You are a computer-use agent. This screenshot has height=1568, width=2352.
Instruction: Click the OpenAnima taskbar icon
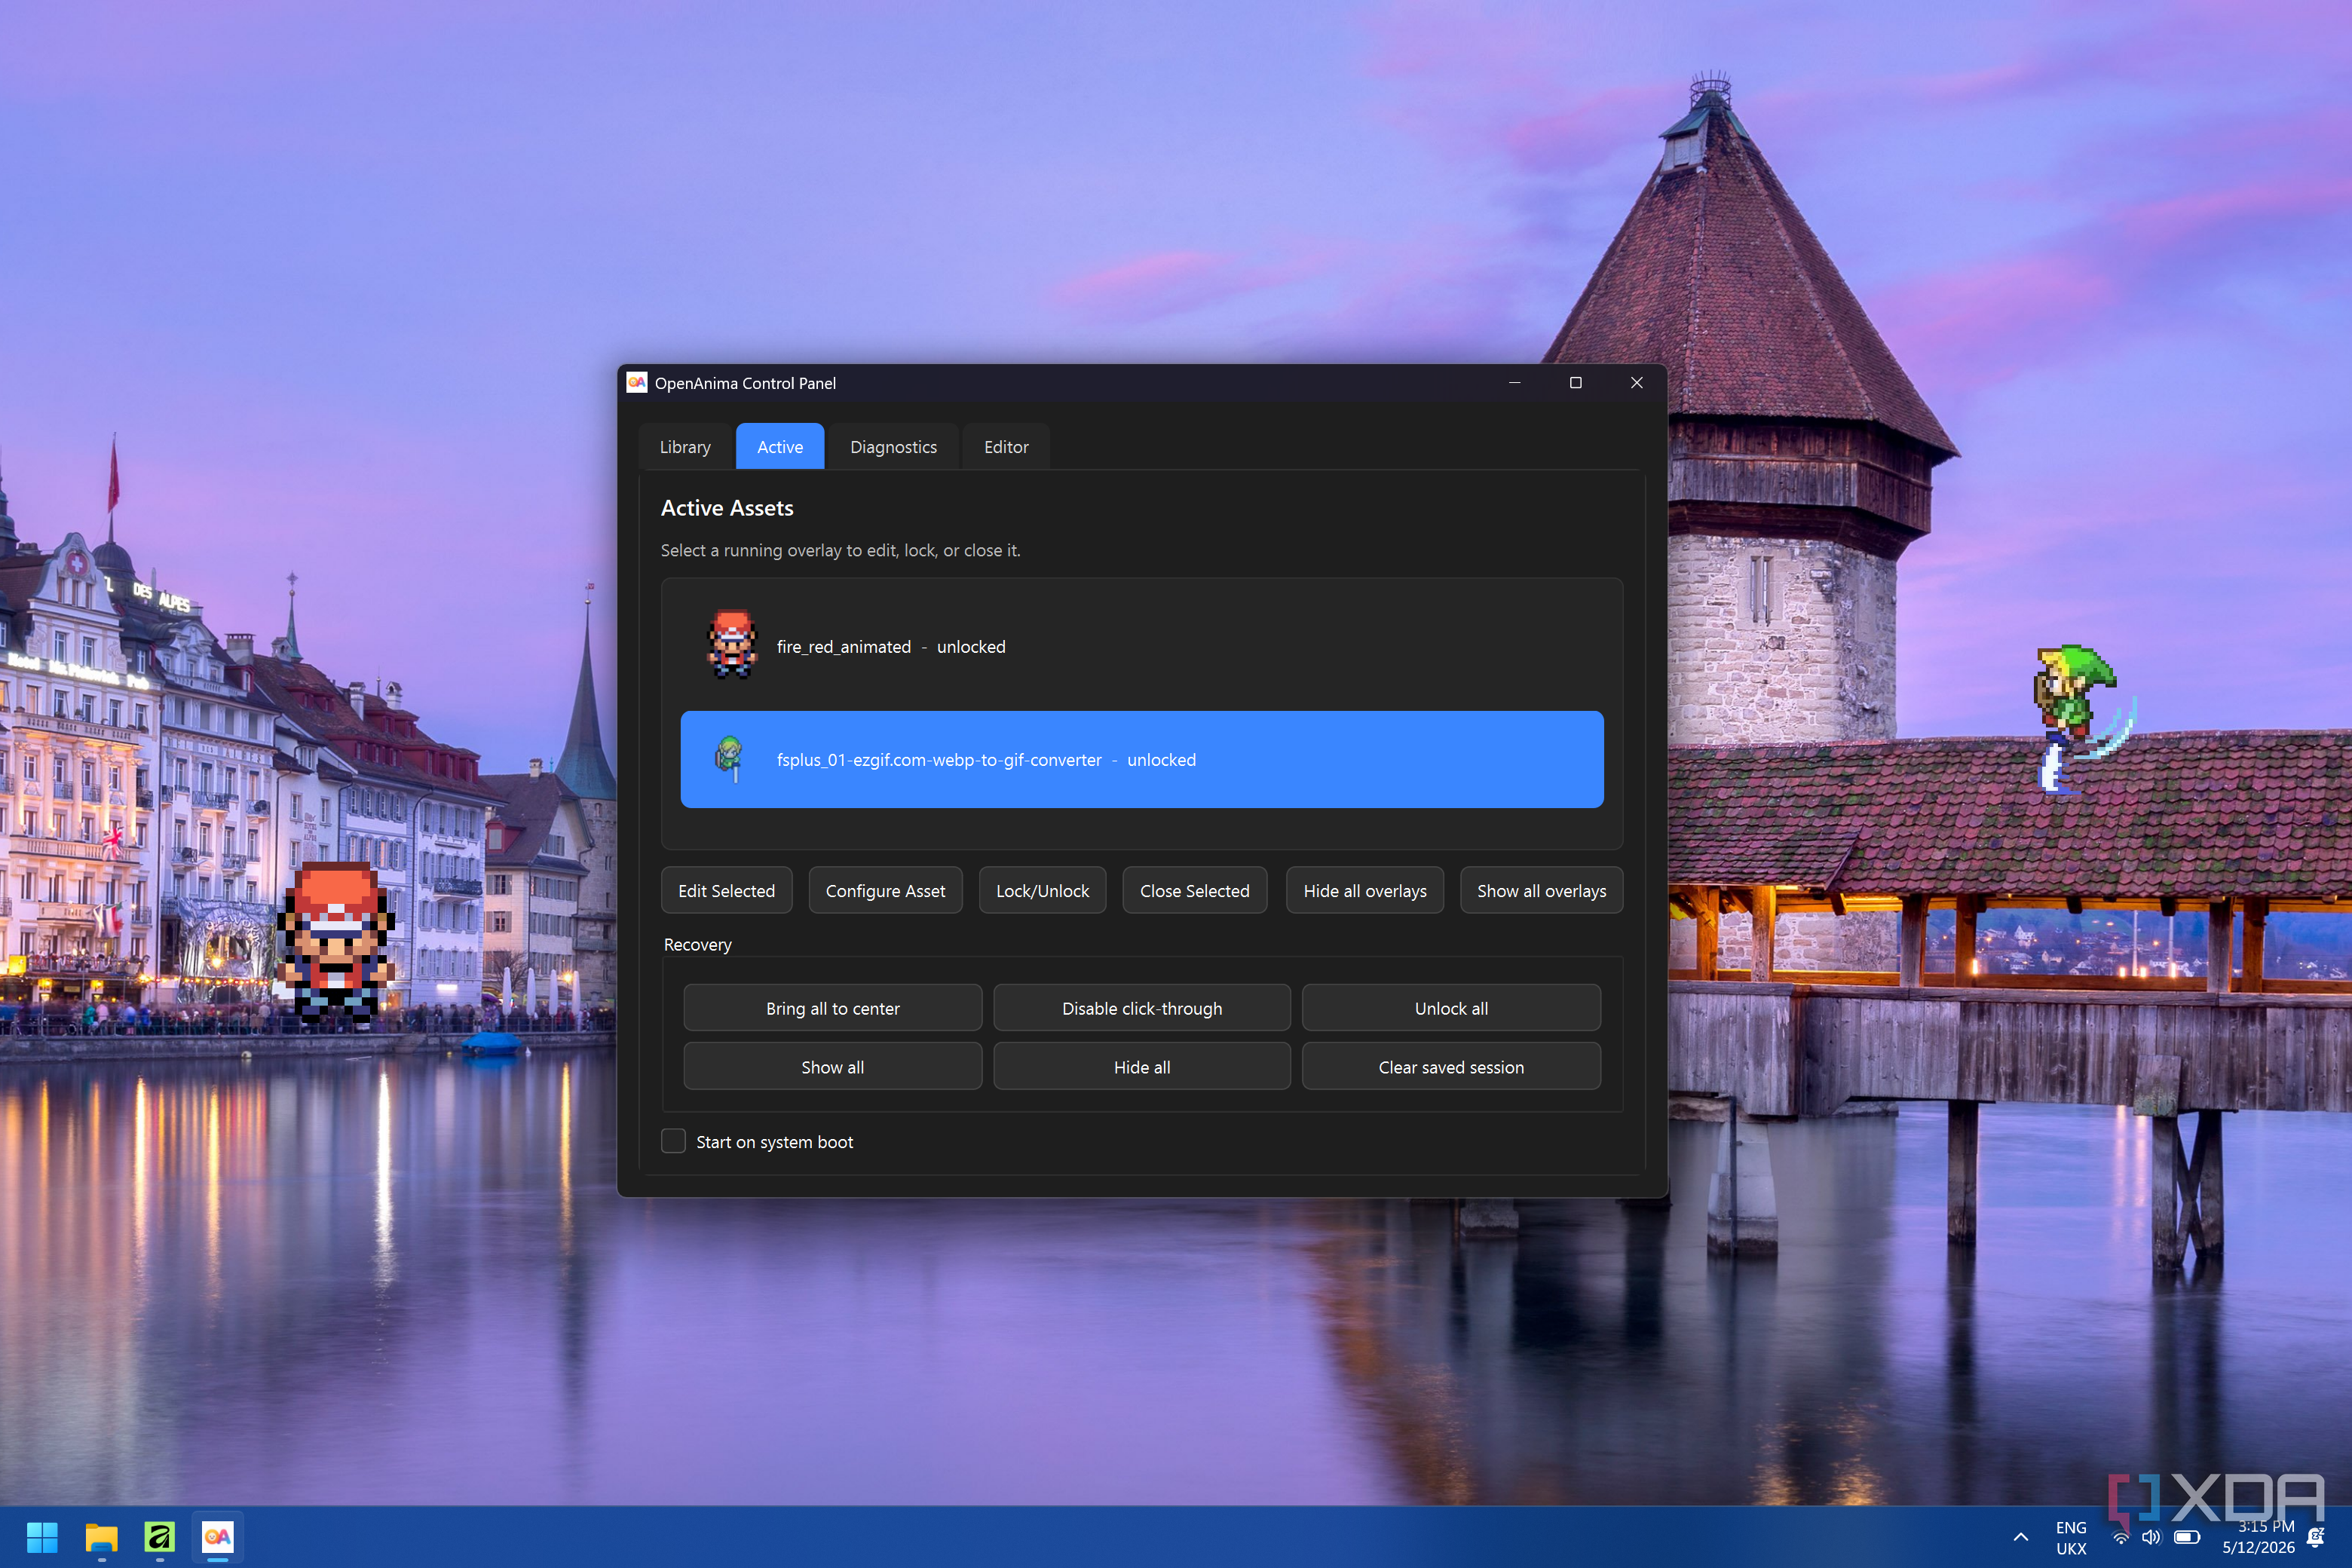click(218, 1537)
